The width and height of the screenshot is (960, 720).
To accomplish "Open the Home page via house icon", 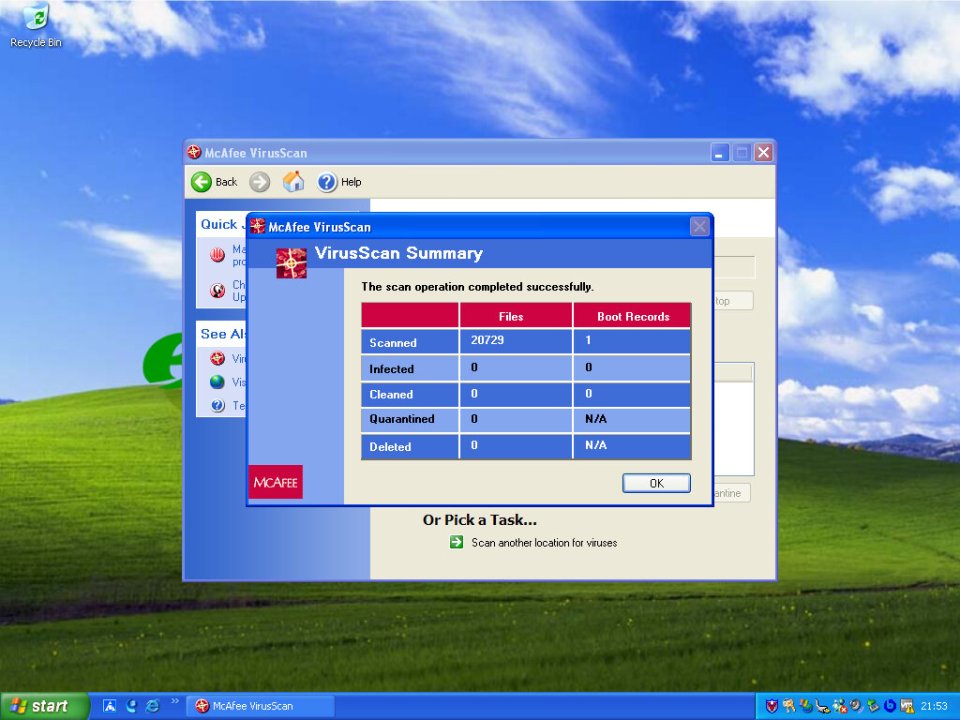I will pos(293,182).
